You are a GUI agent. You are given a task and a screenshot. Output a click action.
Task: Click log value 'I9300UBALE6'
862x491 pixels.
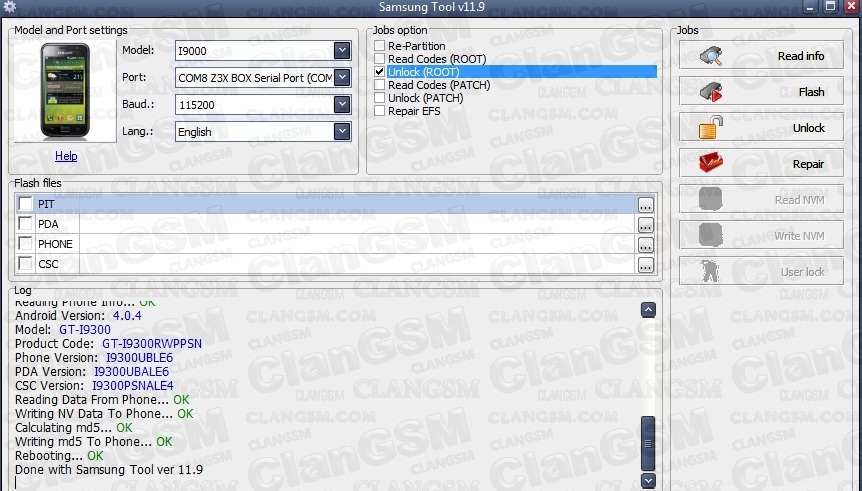131,372
